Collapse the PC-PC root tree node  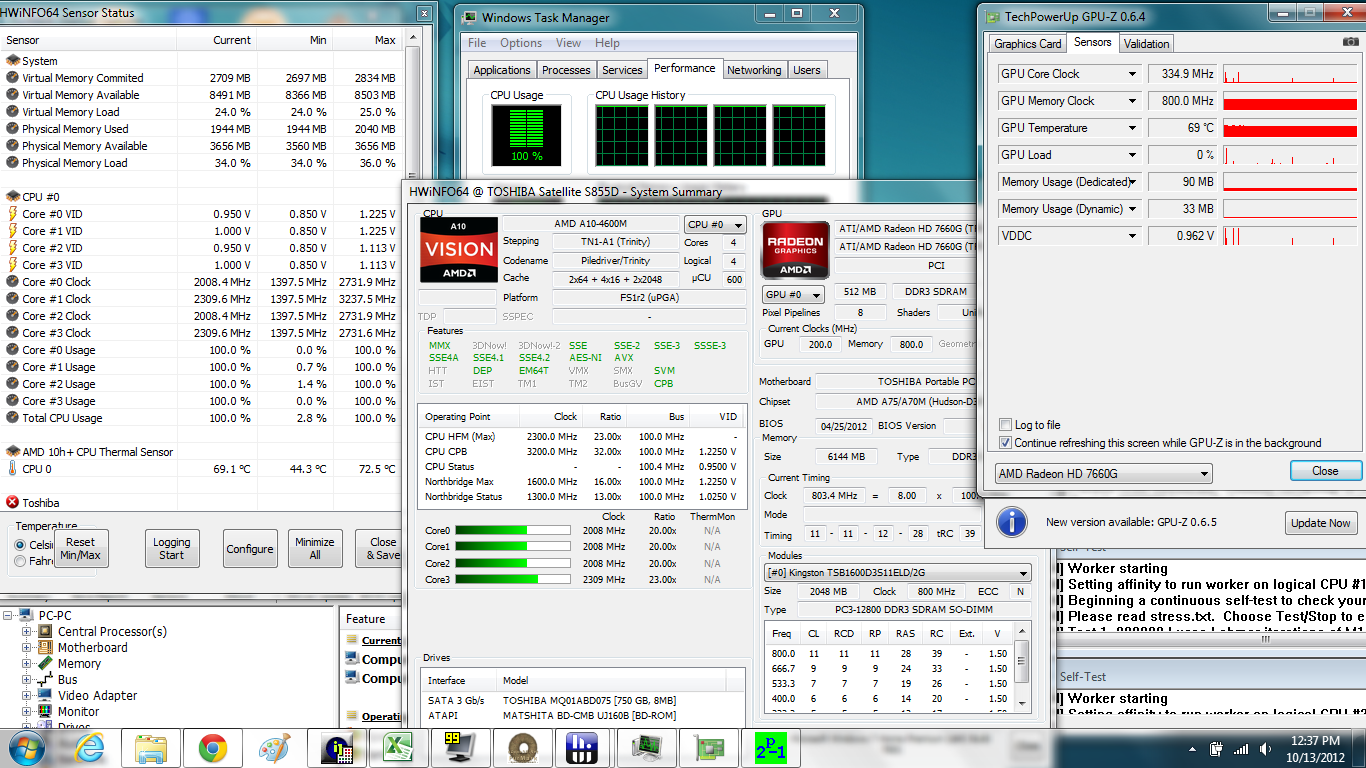[9, 615]
